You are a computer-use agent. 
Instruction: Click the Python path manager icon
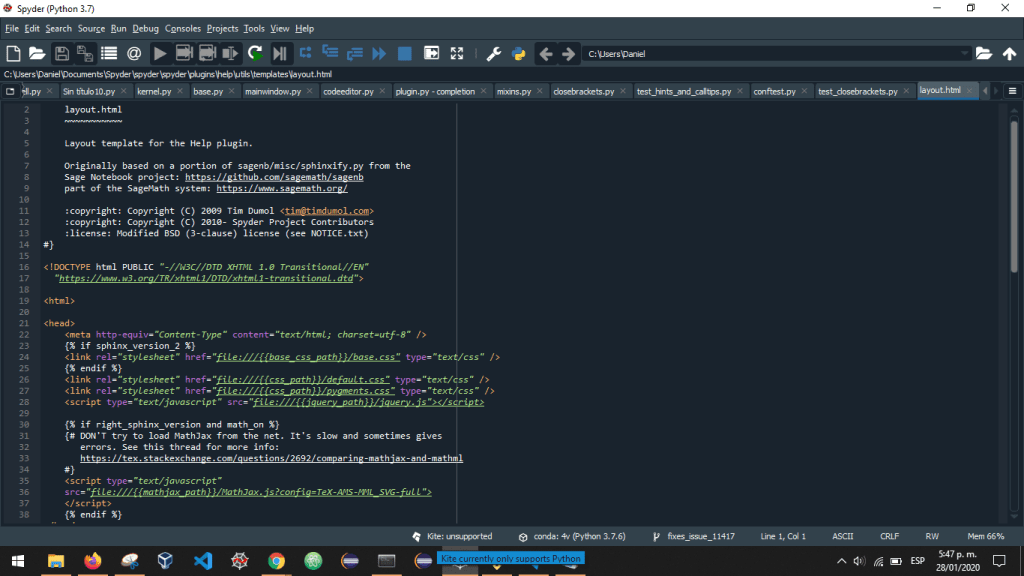tap(519, 53)
